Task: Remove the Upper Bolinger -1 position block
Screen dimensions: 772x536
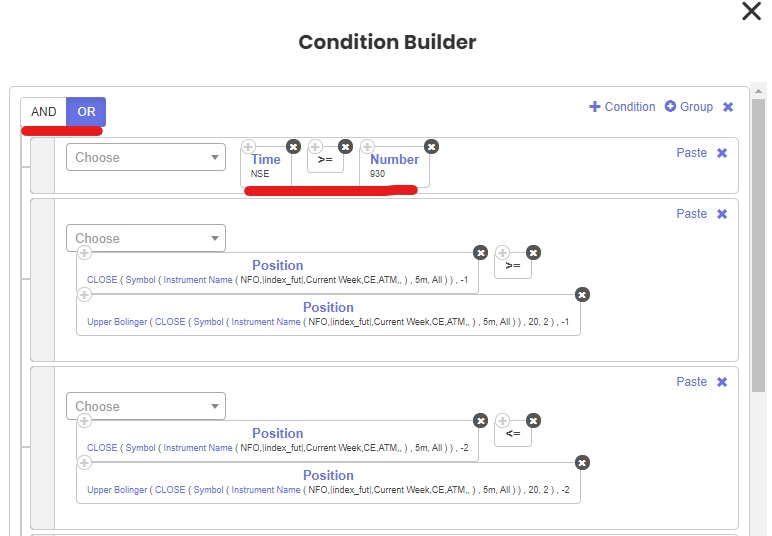Action: pos(583,294)
